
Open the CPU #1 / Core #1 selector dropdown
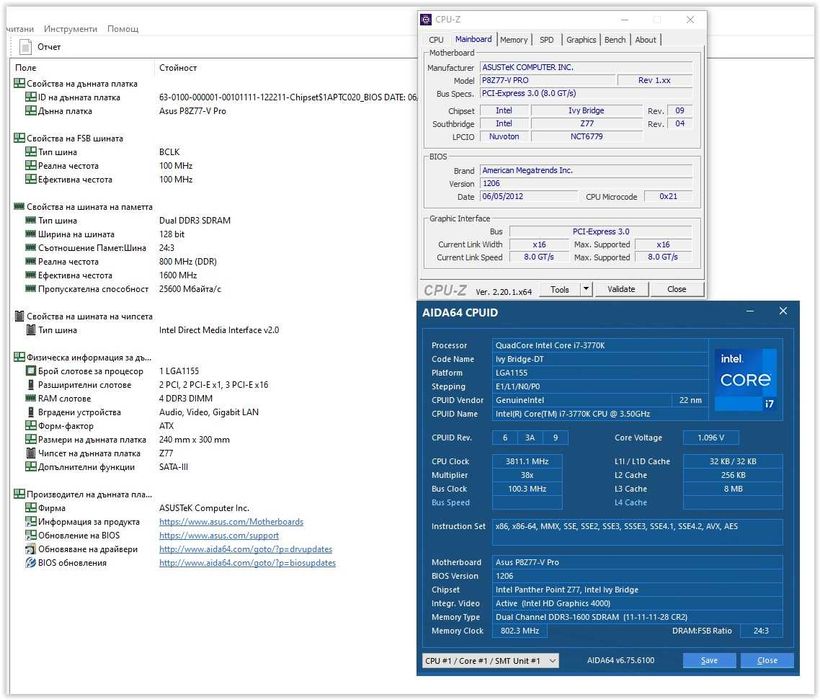pos(490,661)
